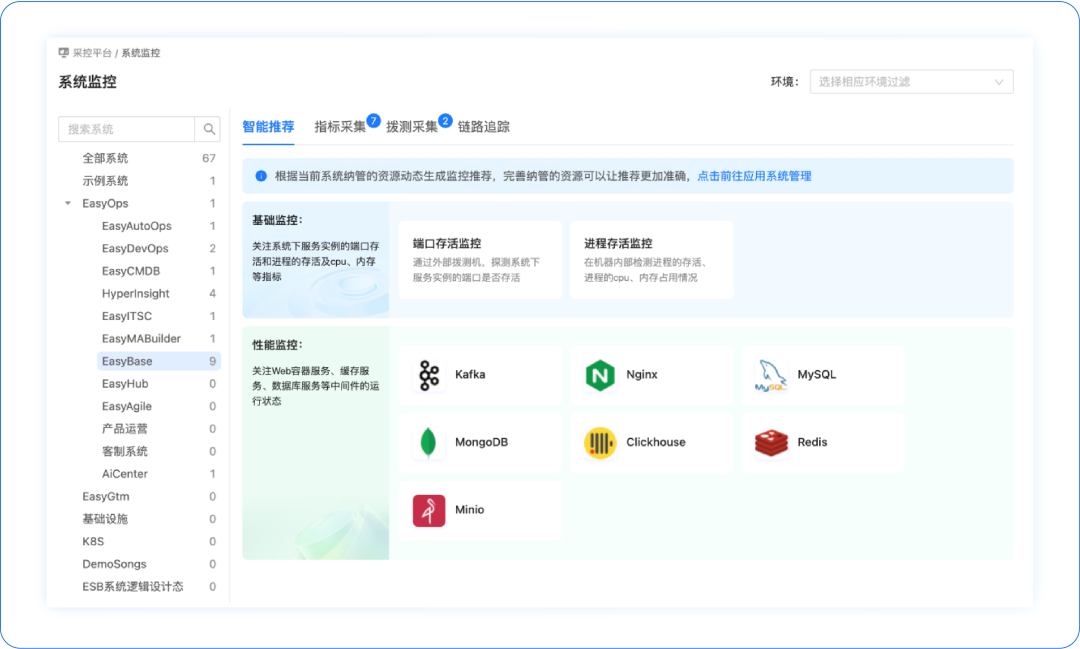Switch to the 智能推荐 tab
Screen dimensions: 1080x649
coord(268,127)
